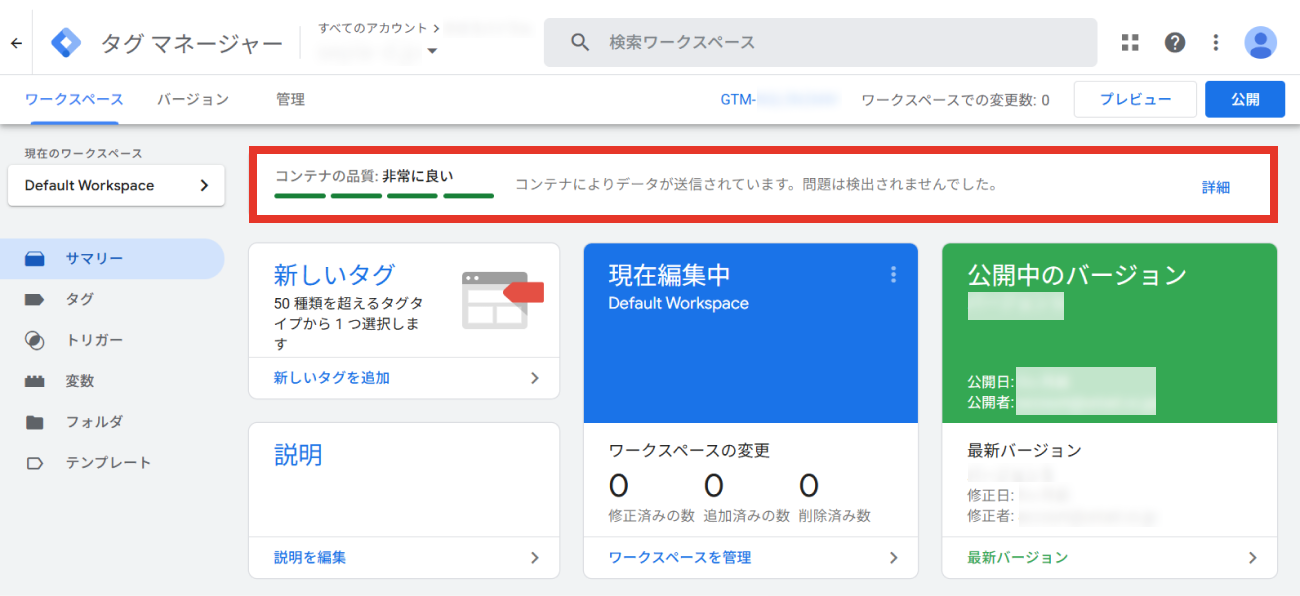Click the search magnifier icon
The image size is (1300, 596).
coord(580,42)
